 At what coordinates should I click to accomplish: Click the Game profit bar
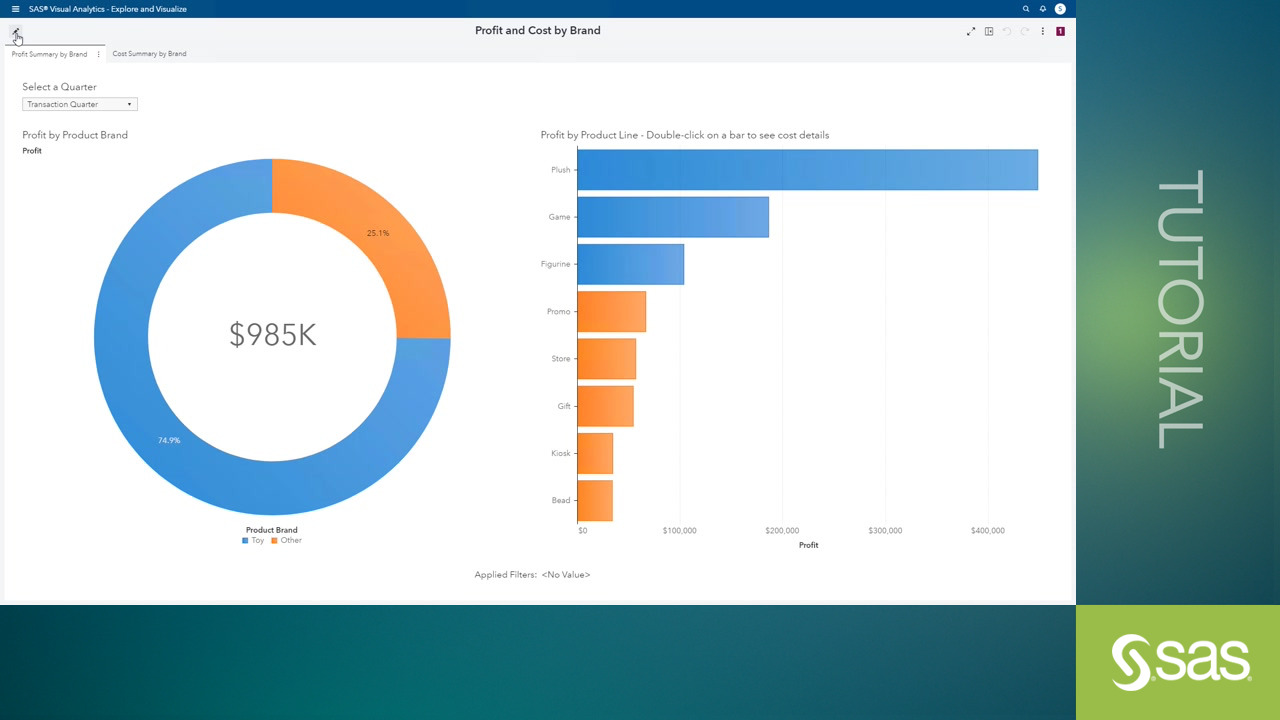672,217
